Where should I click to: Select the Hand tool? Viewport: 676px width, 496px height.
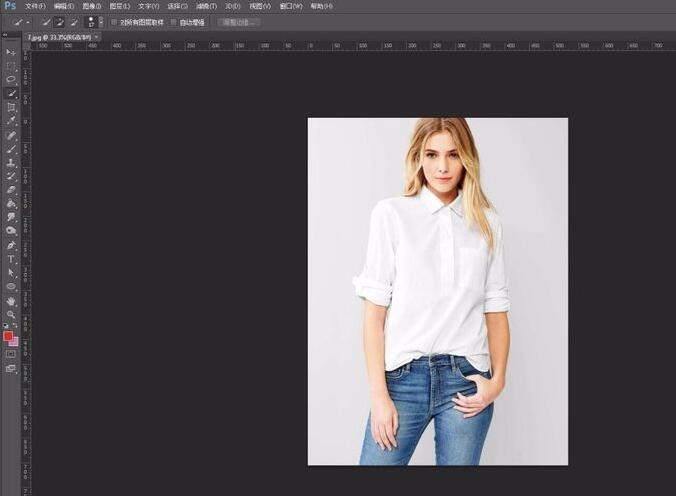[11, 300]
